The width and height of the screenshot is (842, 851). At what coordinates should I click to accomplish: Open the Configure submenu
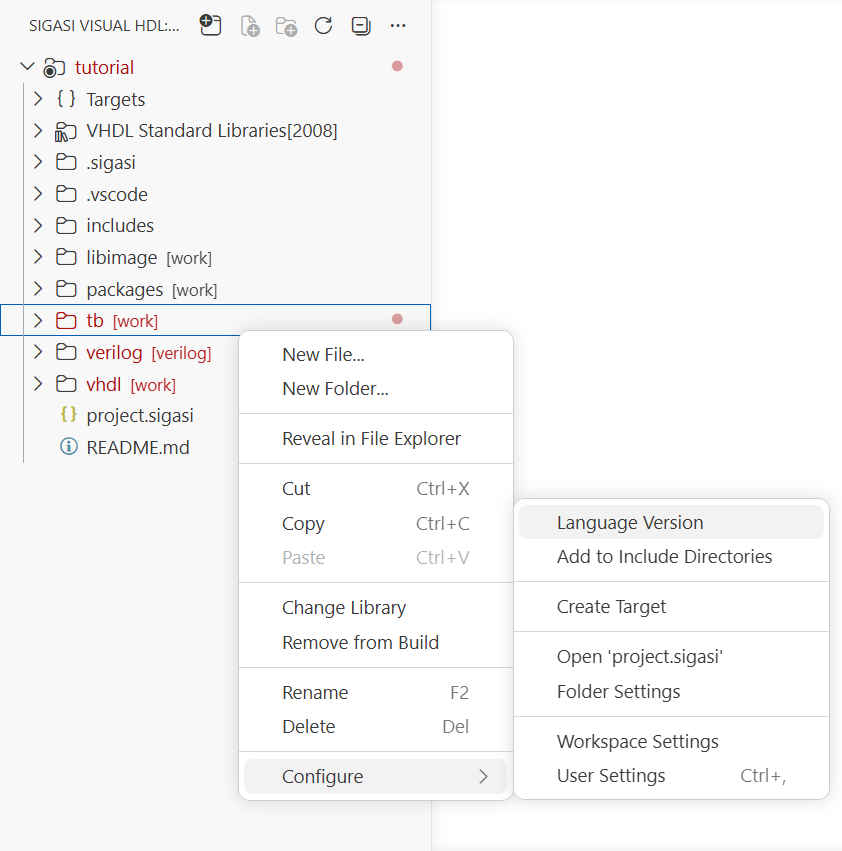376,777
